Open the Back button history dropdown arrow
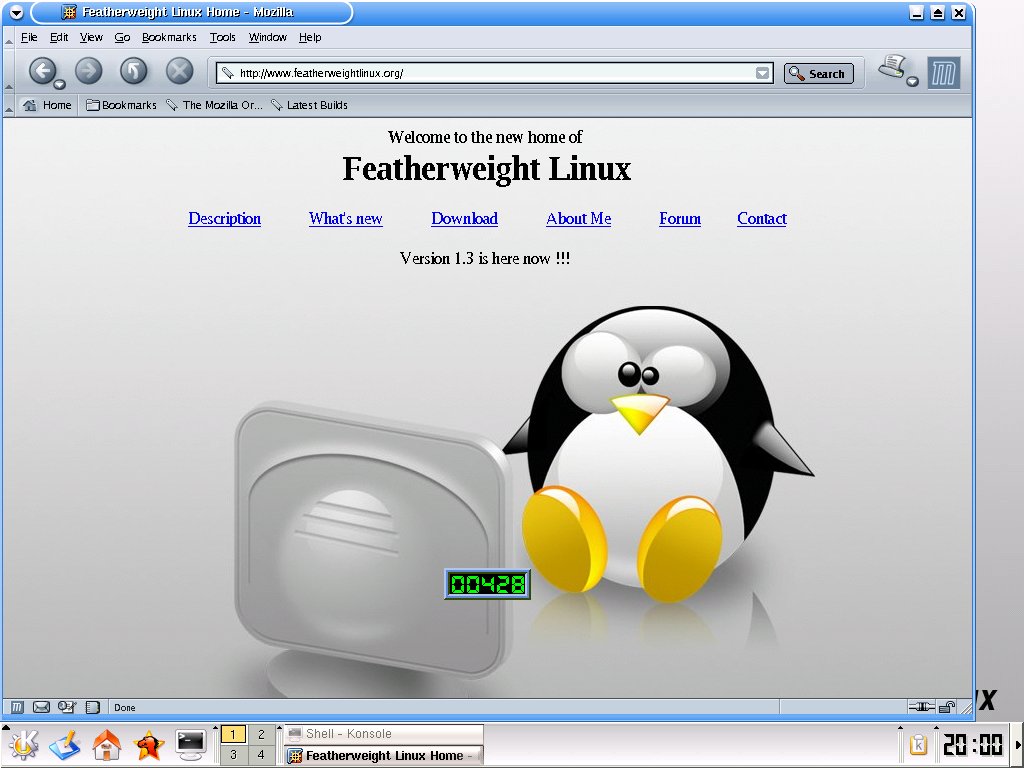The width and height of the screenshot is (1024, 768). tap(59, 84)
